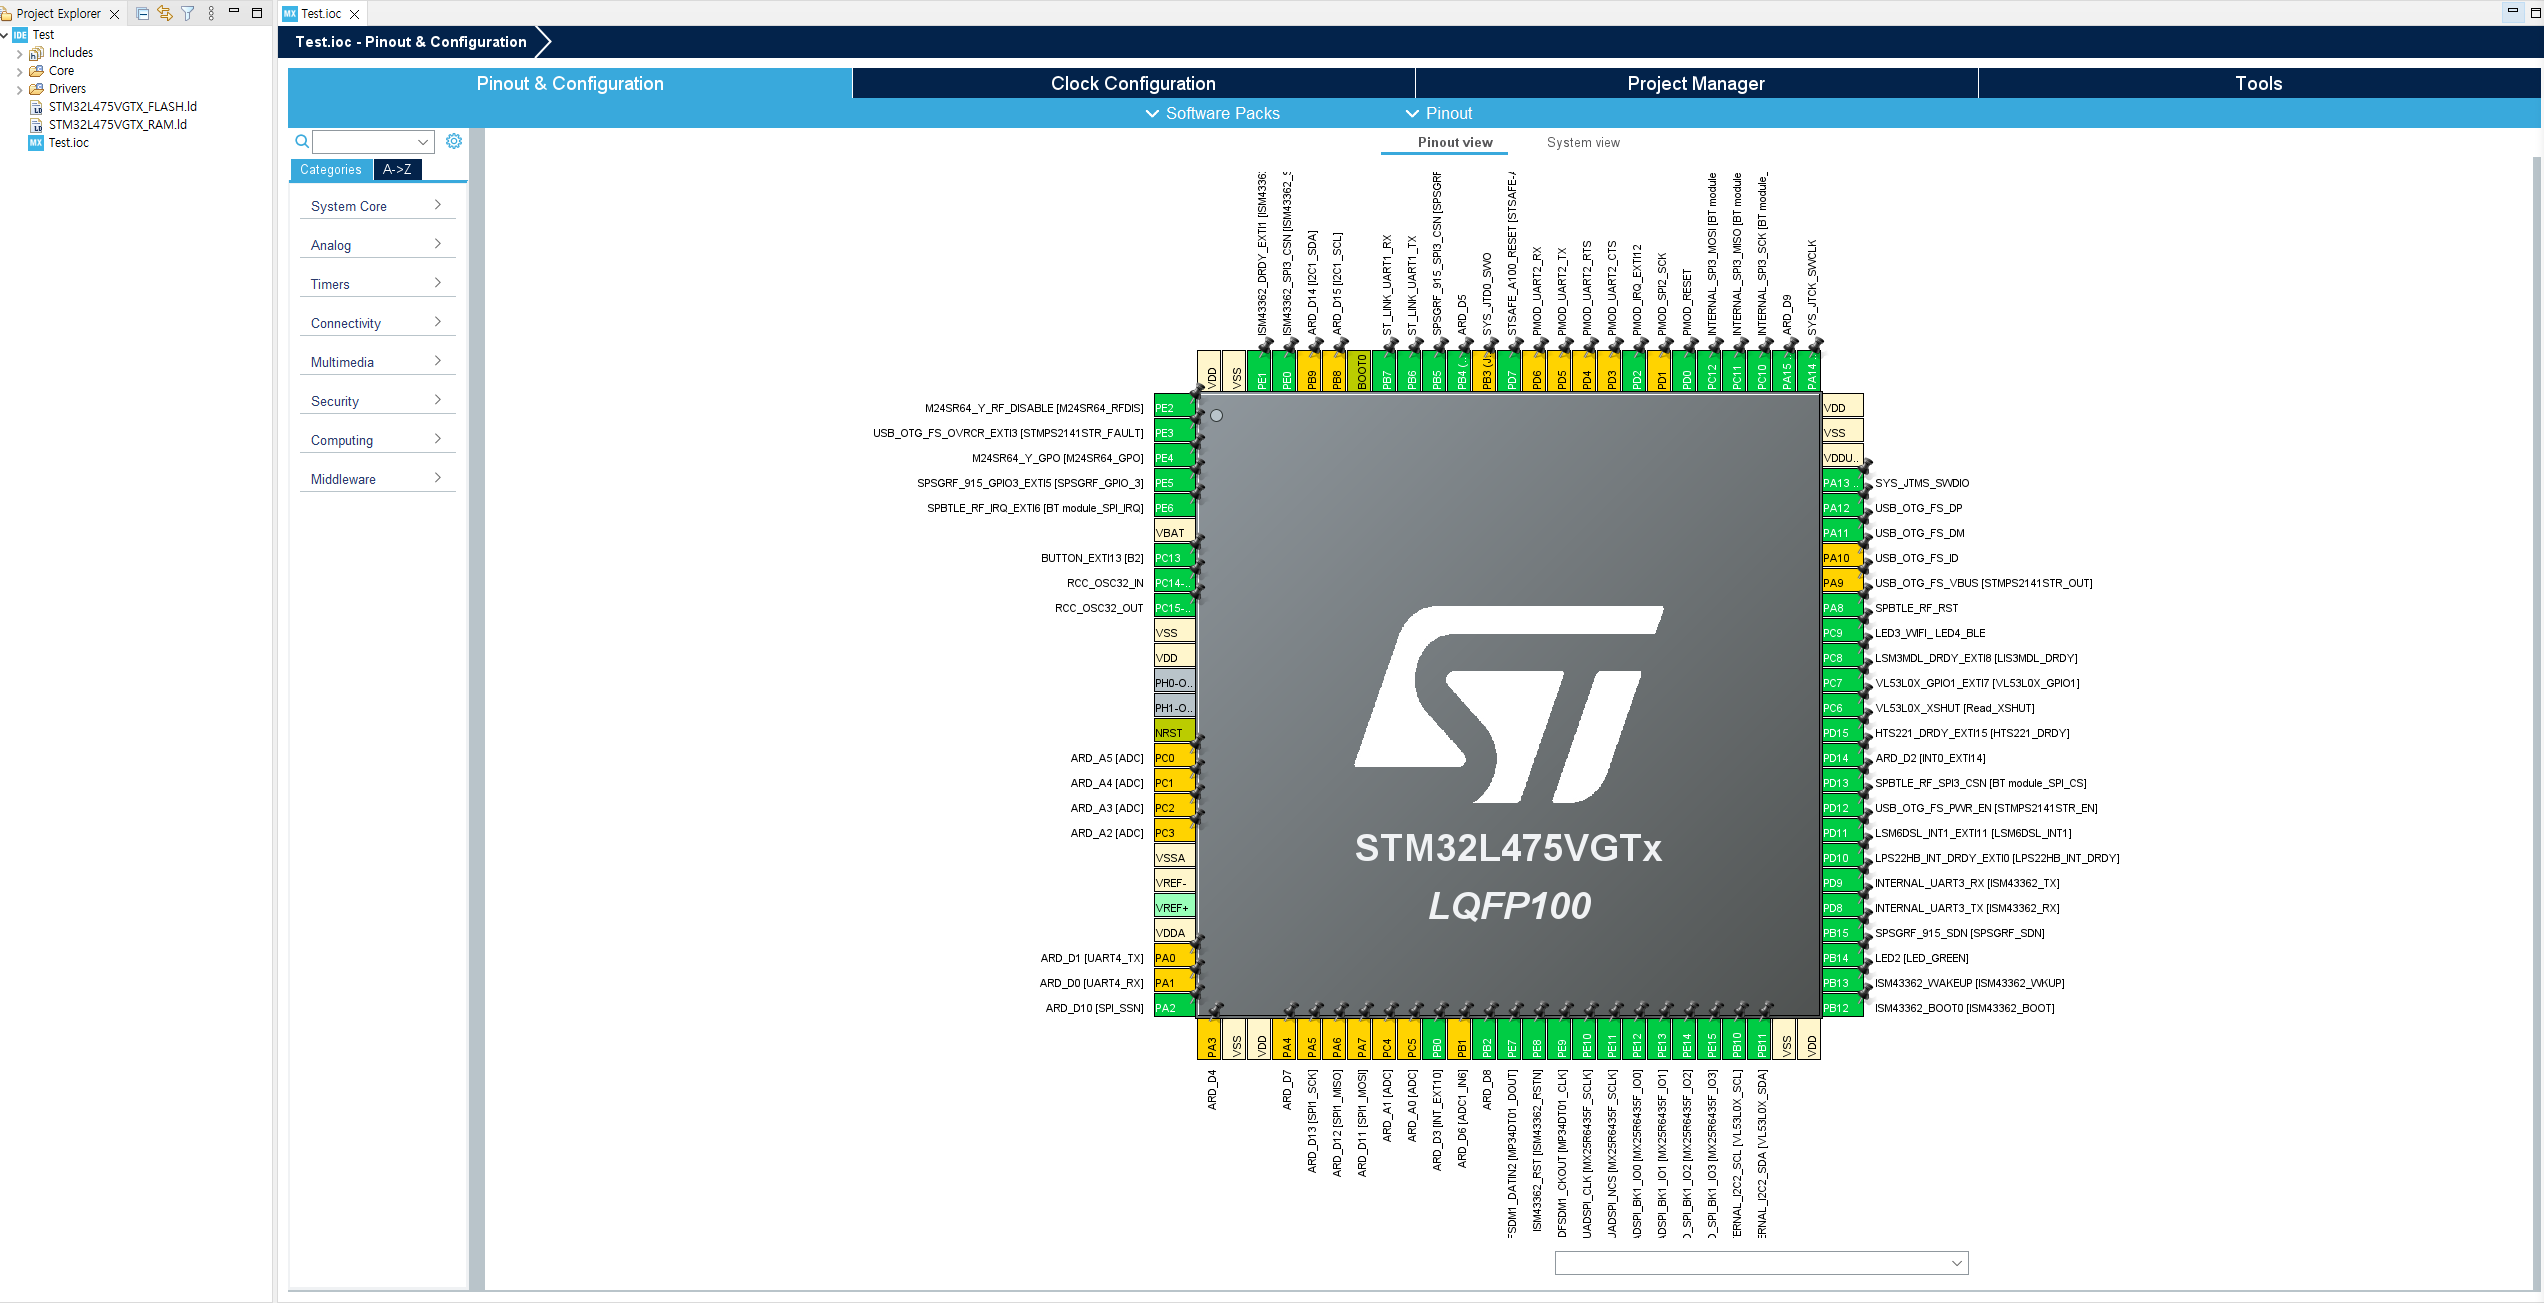Click the Test.ioc editor tab
The width and height of the screenshot is (2544, 1303).
pos(321,14)
